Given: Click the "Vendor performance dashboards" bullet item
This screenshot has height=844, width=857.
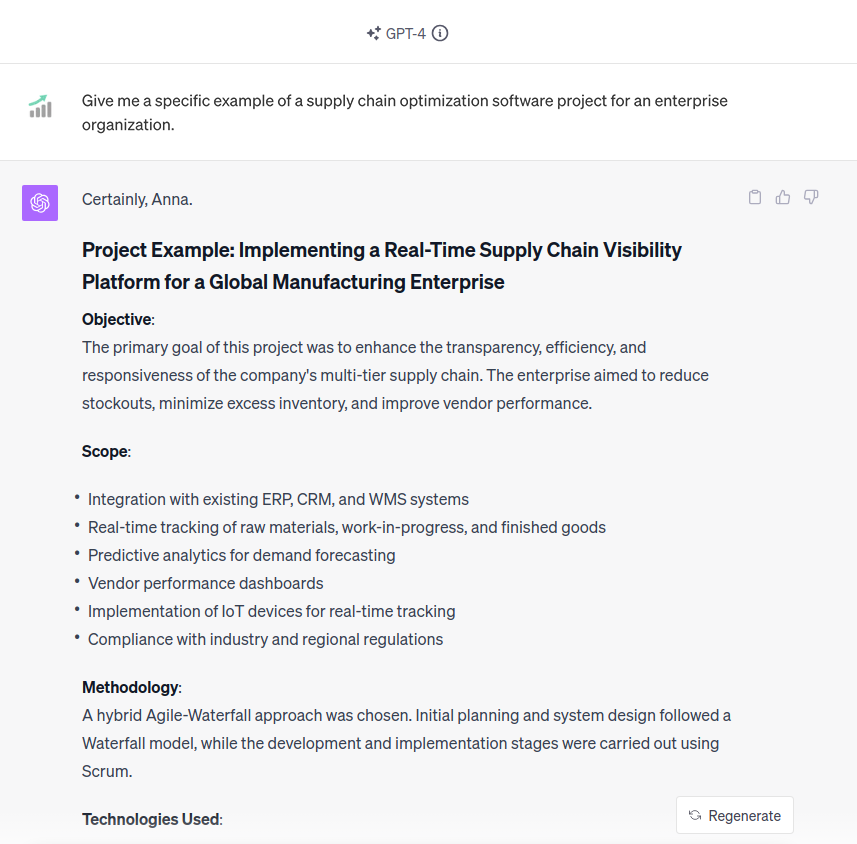Looking at the screenshot, I should click(205, 583).
